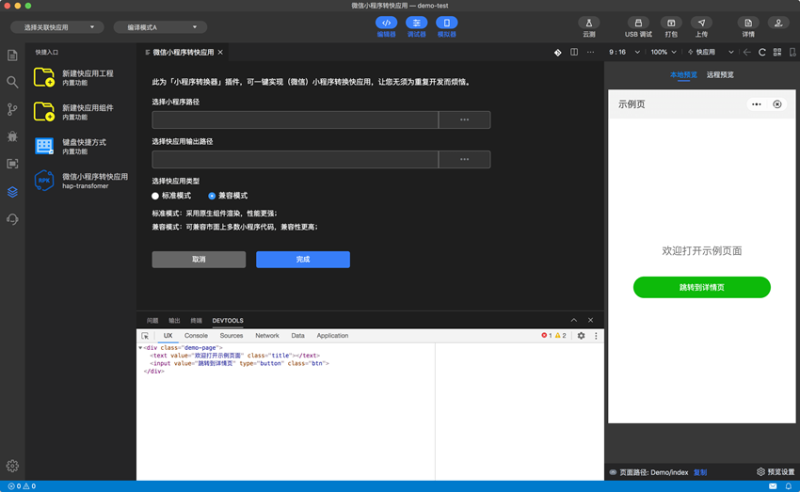800x492 pixels.
Task: Open the devtools Sources tab
Action: (231, 336)
